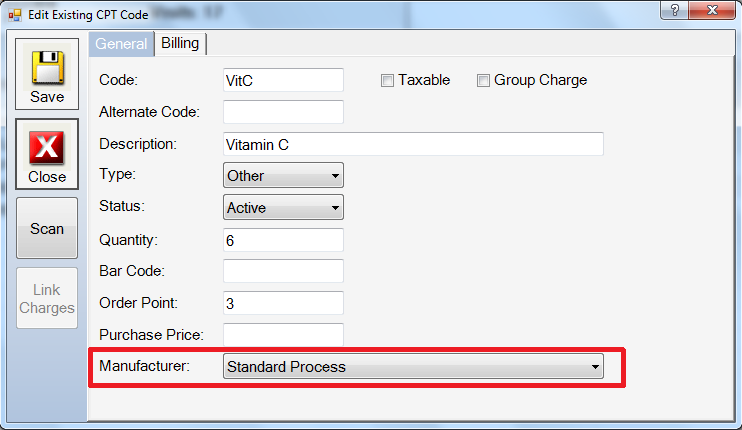Select the General tab
The image size is (742, 430).
[121, 43]
